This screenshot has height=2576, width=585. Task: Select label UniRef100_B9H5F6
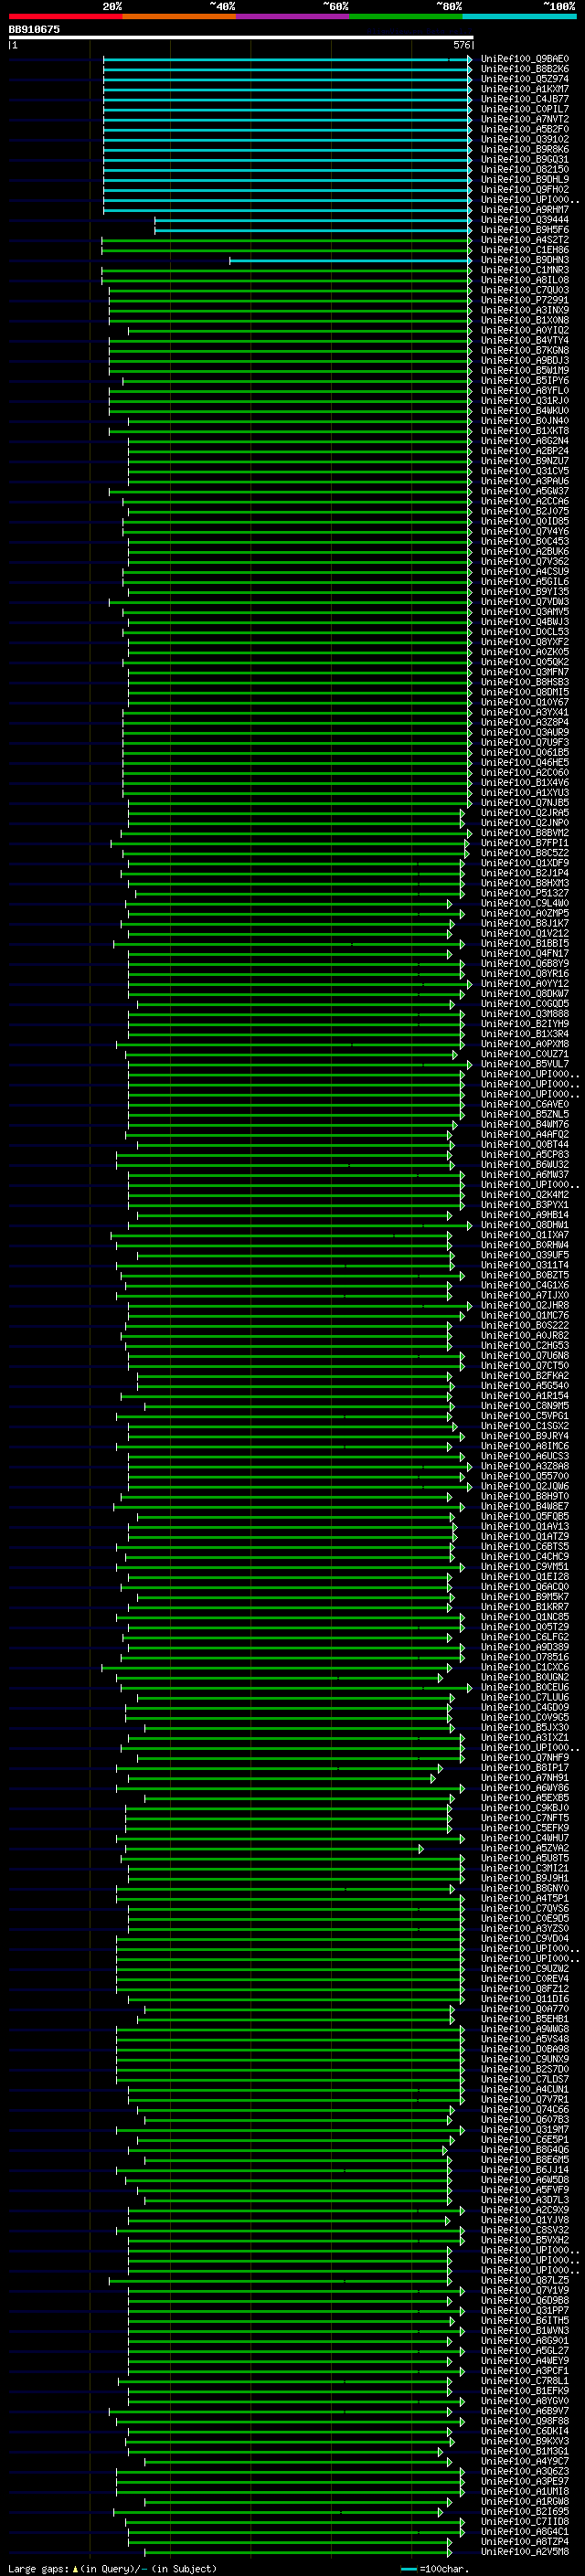[x=525, y=230]
